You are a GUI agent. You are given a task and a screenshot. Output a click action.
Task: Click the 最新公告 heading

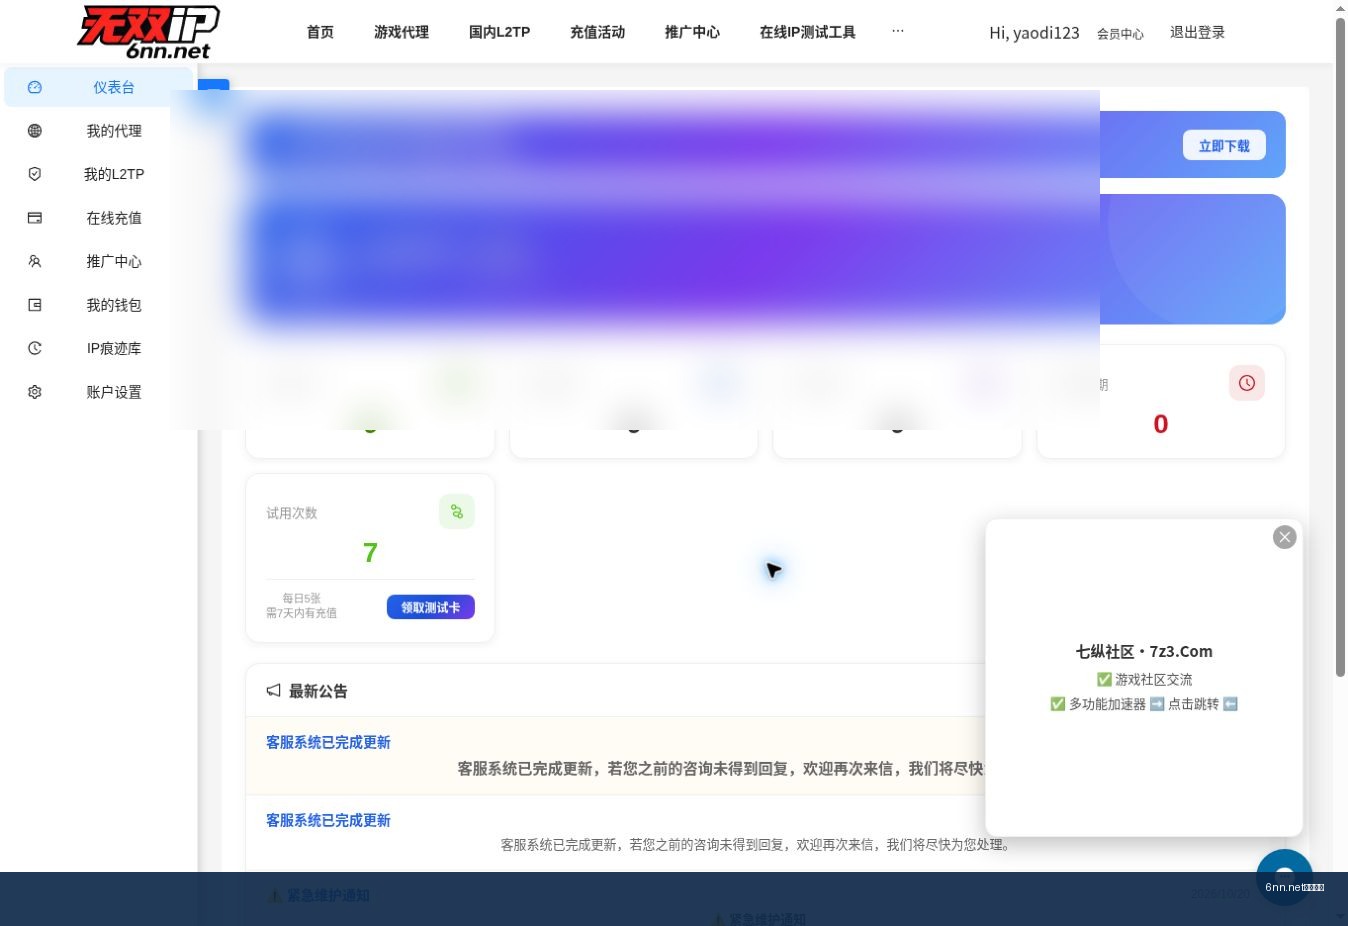click(318, 691)
